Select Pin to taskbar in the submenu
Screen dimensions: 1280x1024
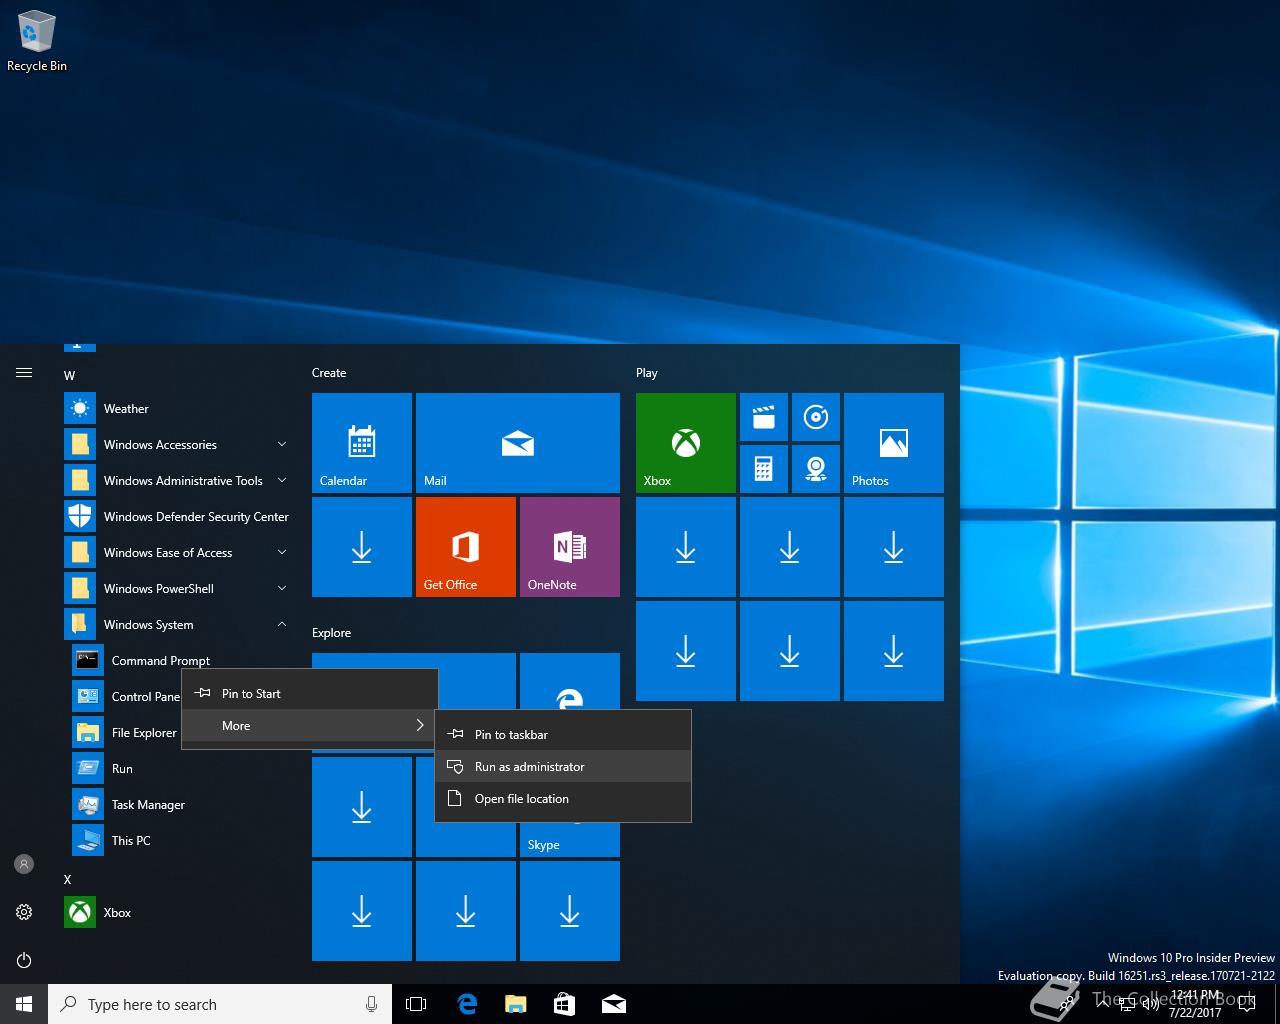click(x=563, y=735)
